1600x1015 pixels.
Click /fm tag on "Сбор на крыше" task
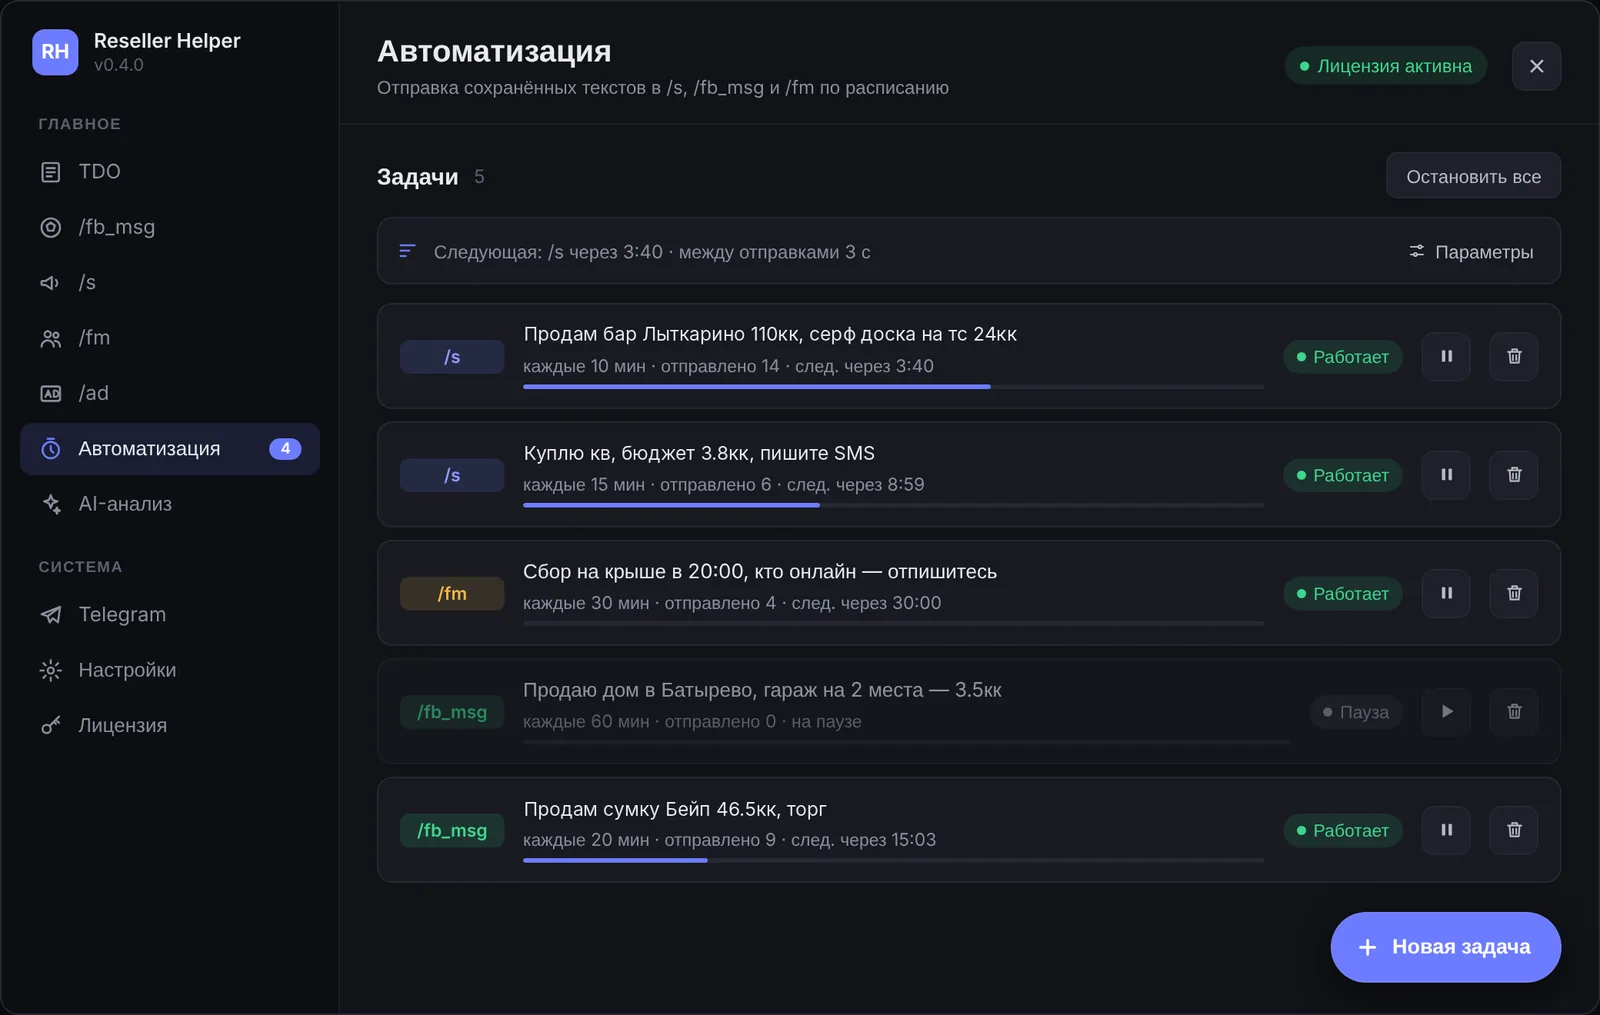point(452,594)
